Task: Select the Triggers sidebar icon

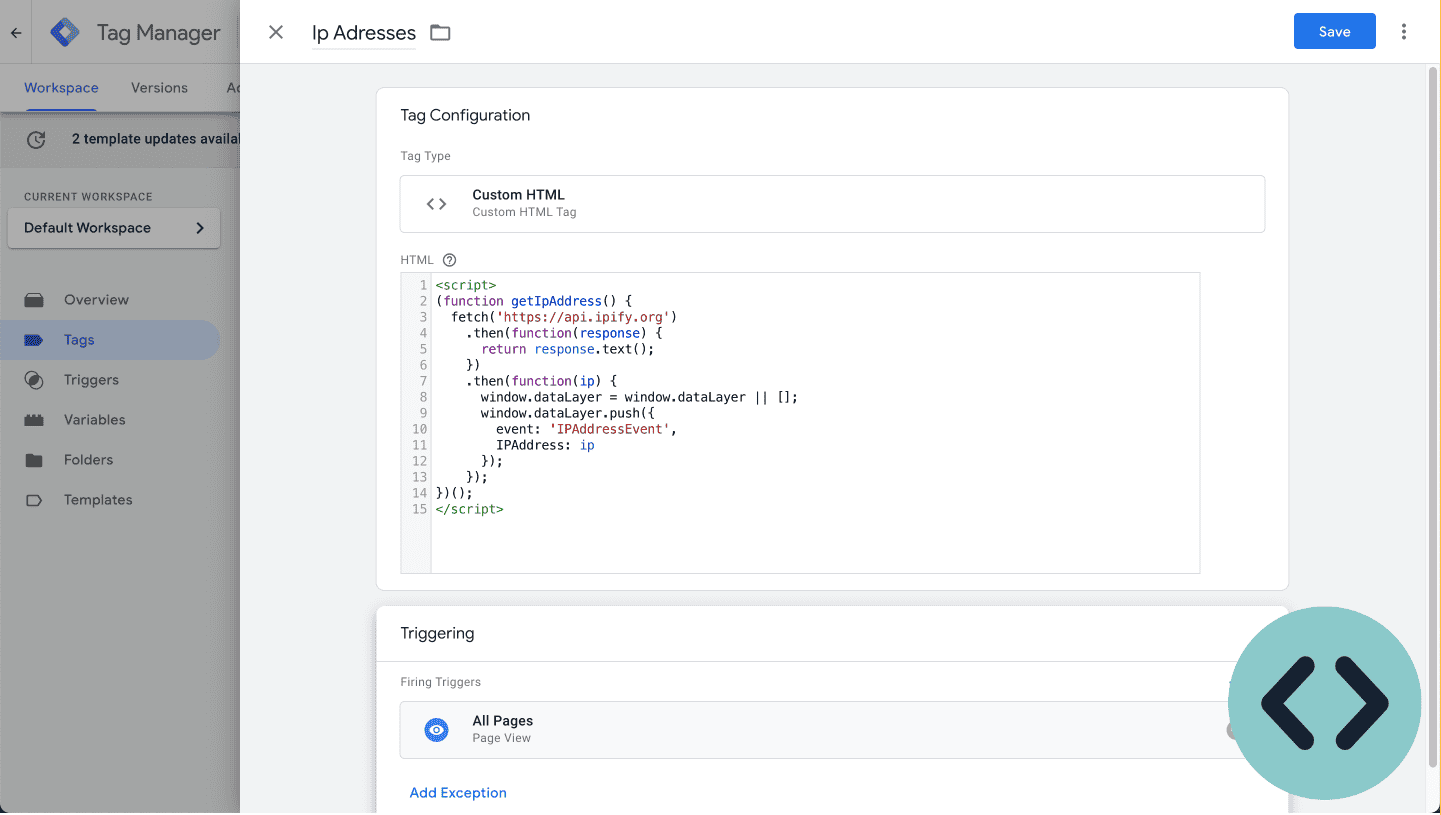Action: tap(35, 380)
